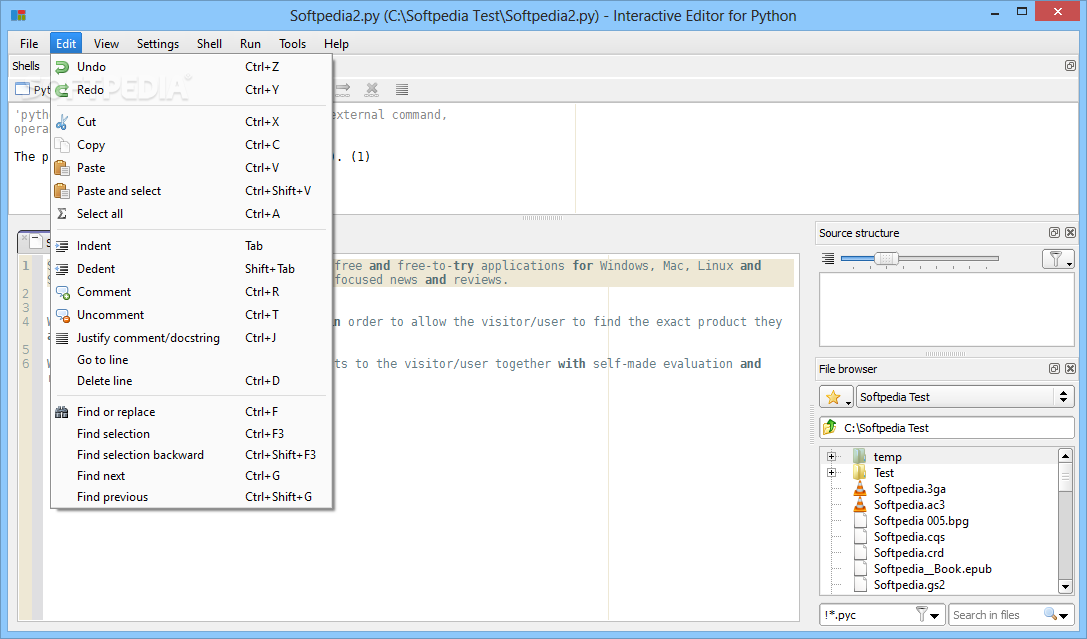Click the Copy pages icon
Image resolution: width=1087 pixels, height=639 pixels.
pos(62,145)
